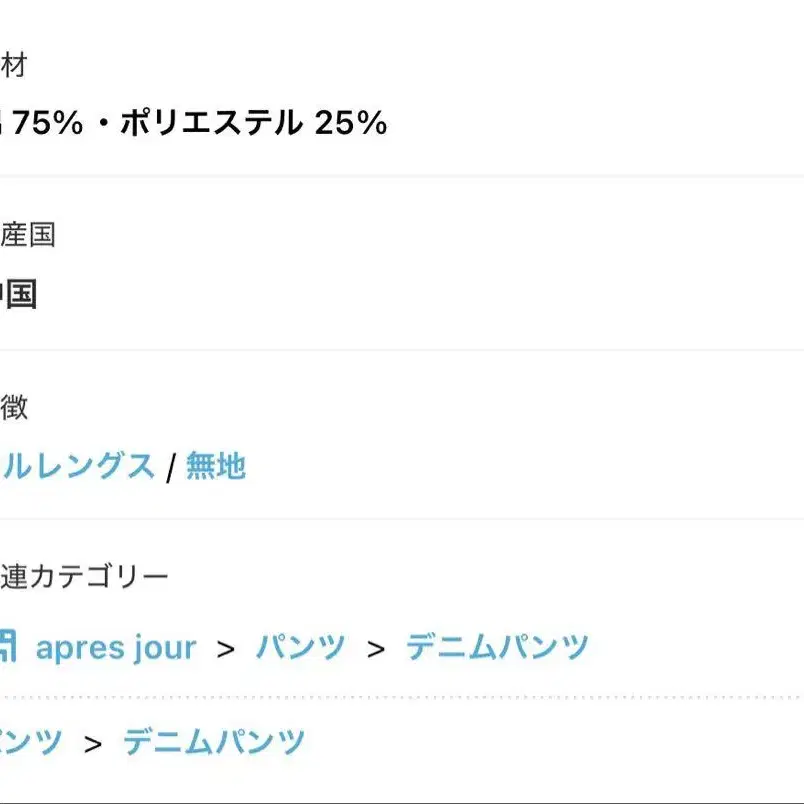This screenshot has height=804, width=804.
Task: Open the 無地 feature link
Action: pos(216,466)
